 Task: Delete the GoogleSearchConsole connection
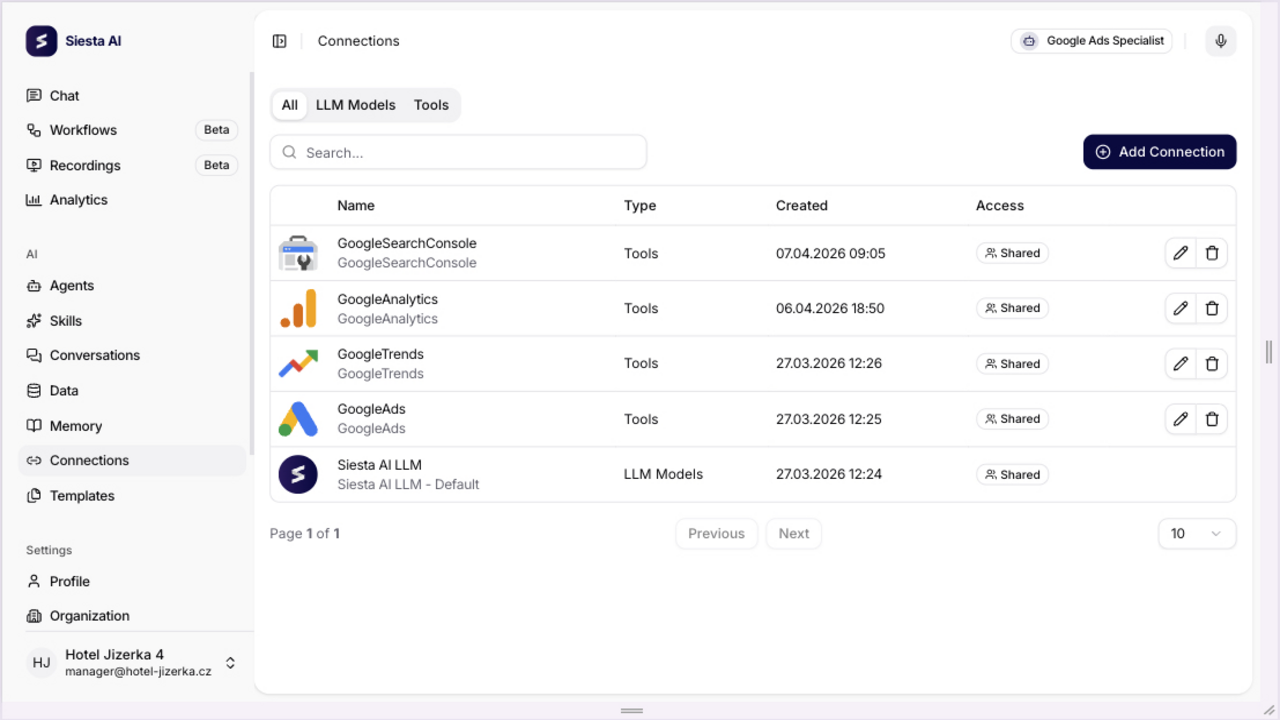1212,253
